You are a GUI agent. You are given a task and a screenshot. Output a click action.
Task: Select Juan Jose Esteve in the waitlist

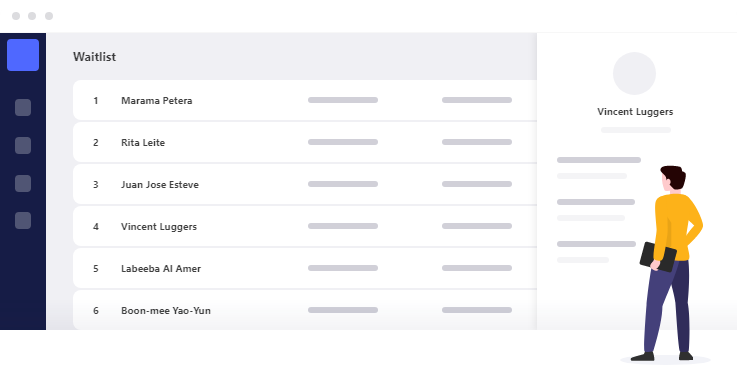point(305,184)
